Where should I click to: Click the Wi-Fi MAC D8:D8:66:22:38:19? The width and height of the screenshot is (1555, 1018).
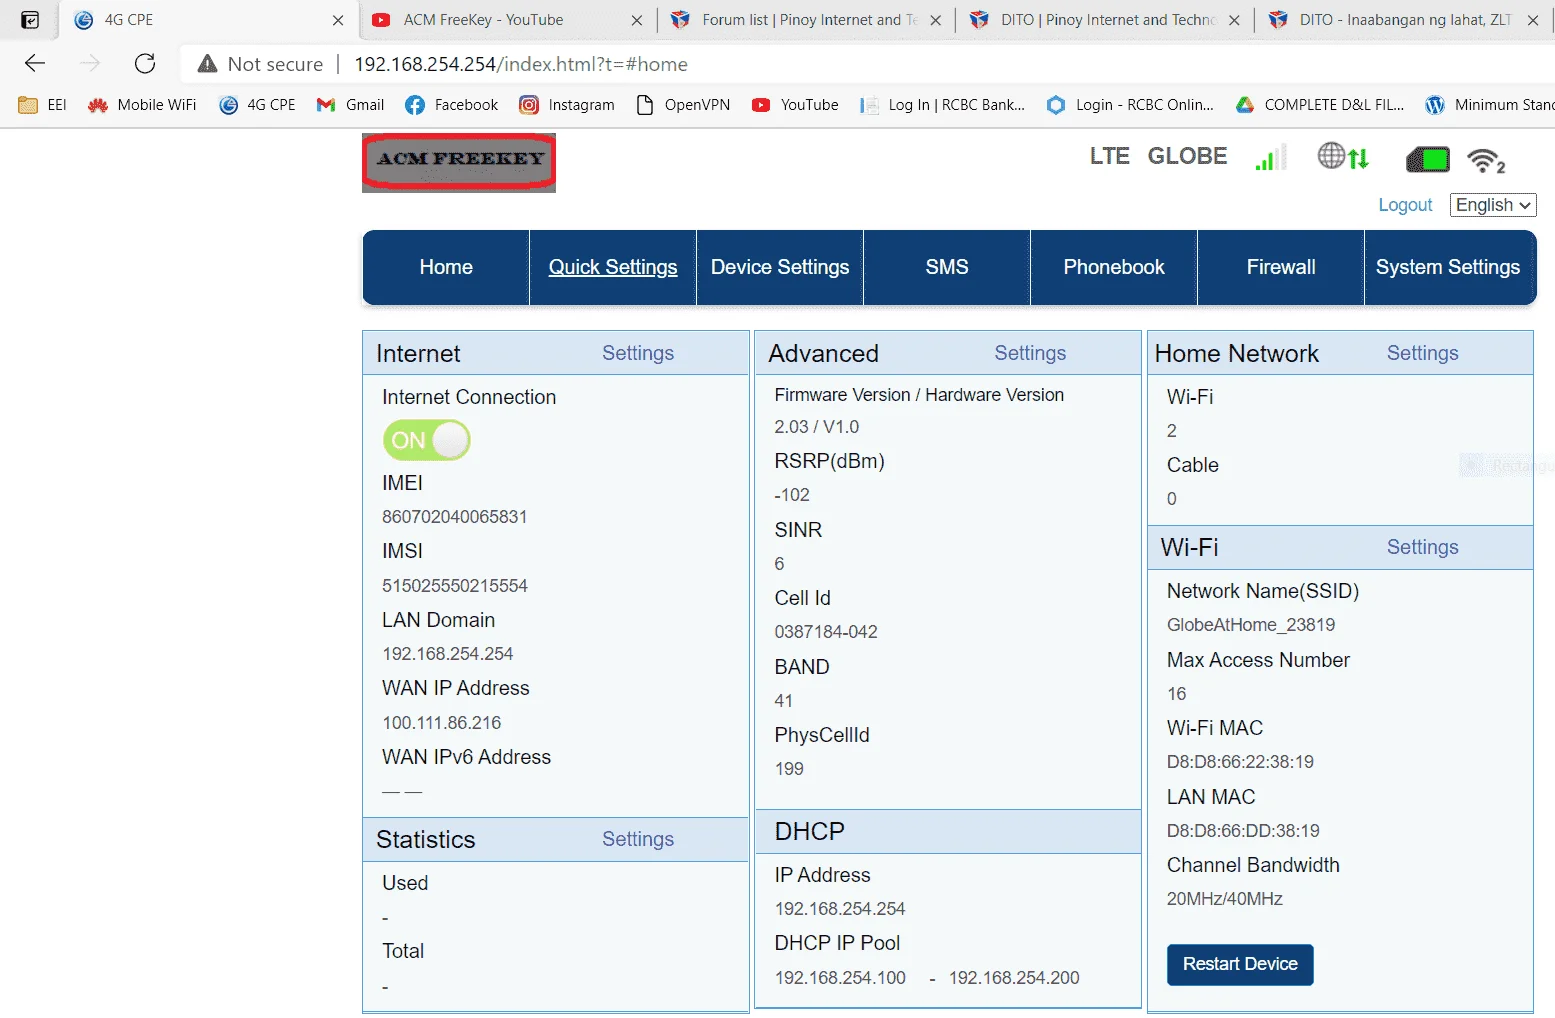coord(1240,762)
